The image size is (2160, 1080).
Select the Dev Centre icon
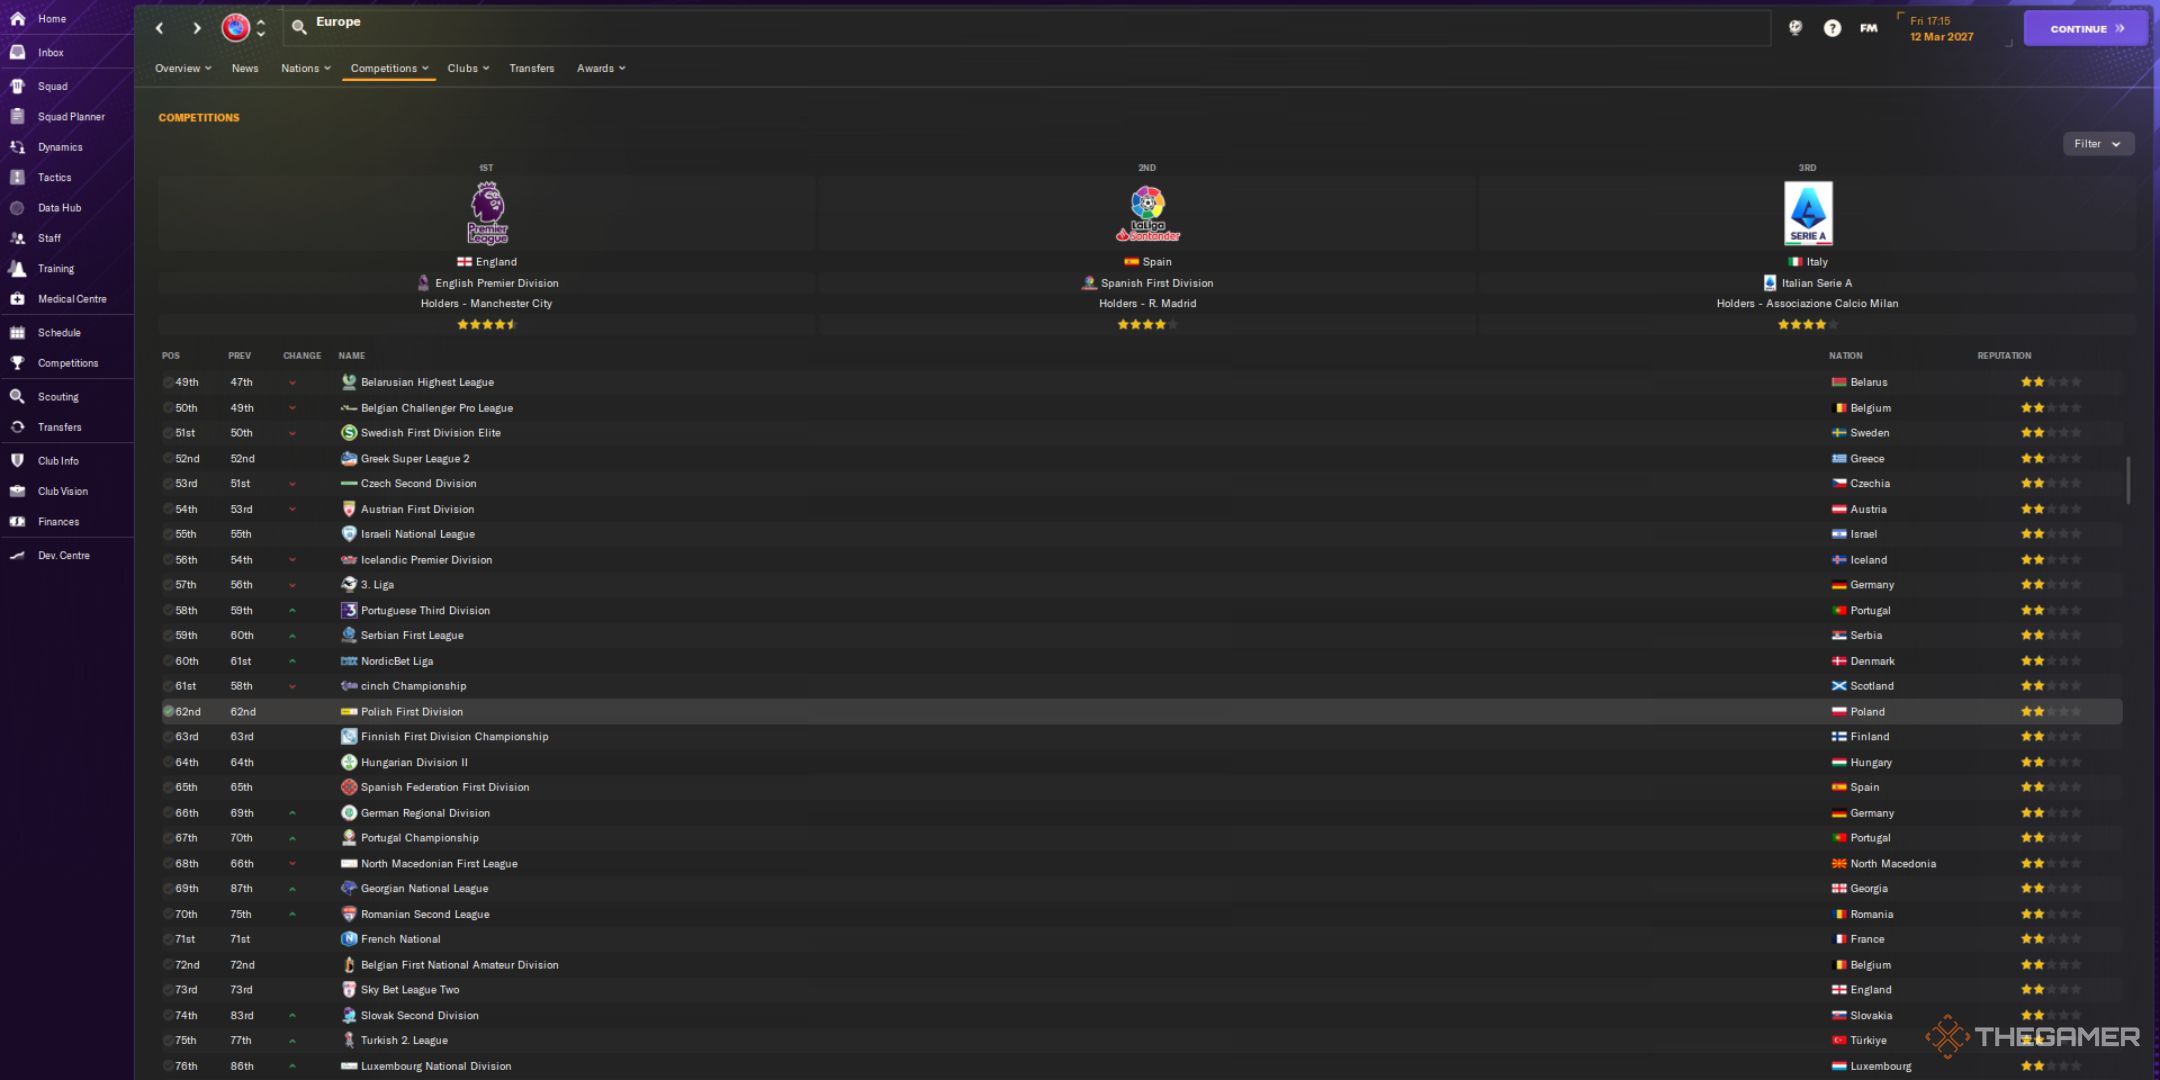point(19,555)
